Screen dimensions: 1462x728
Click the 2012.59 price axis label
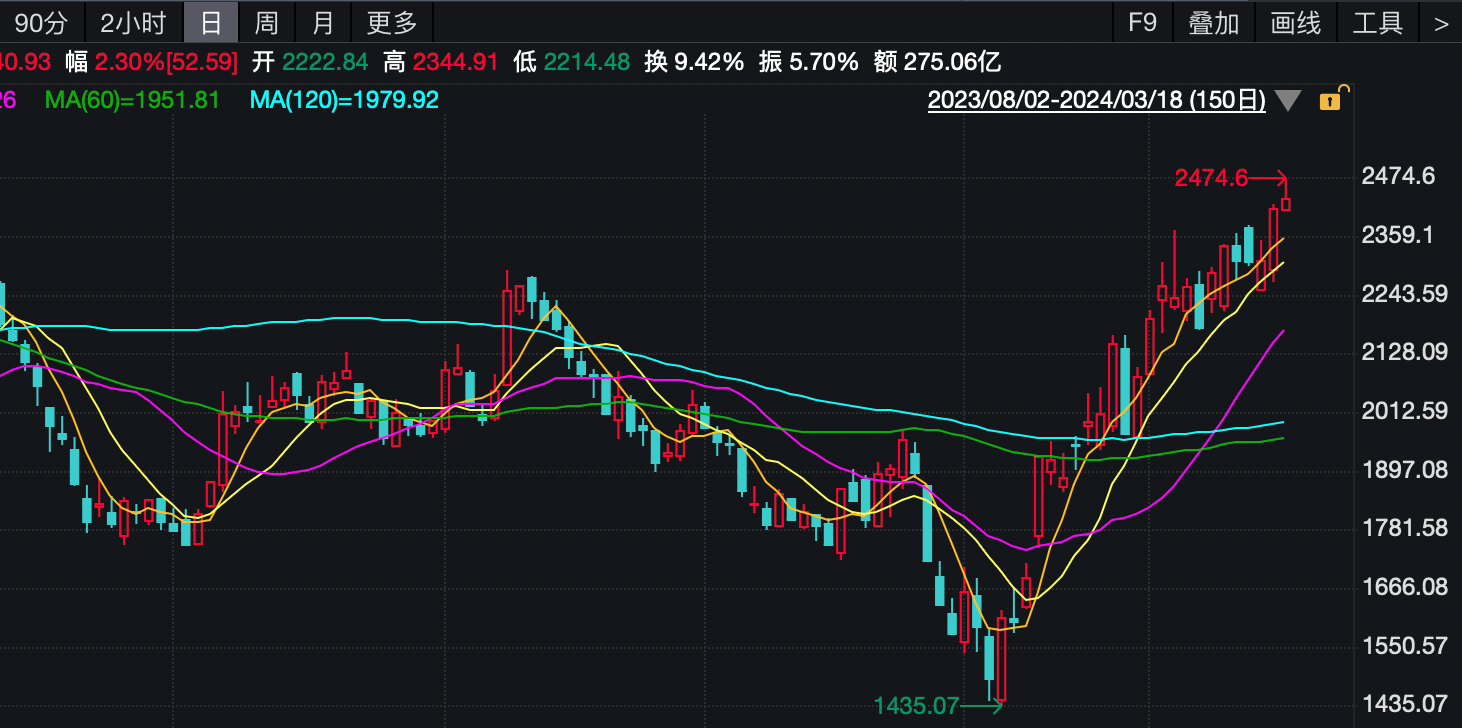[x=1405, y=411]
